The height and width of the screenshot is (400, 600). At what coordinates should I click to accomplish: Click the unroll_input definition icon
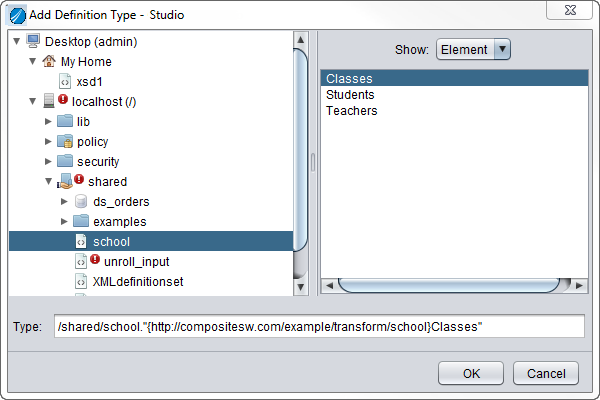pos(82,261)
